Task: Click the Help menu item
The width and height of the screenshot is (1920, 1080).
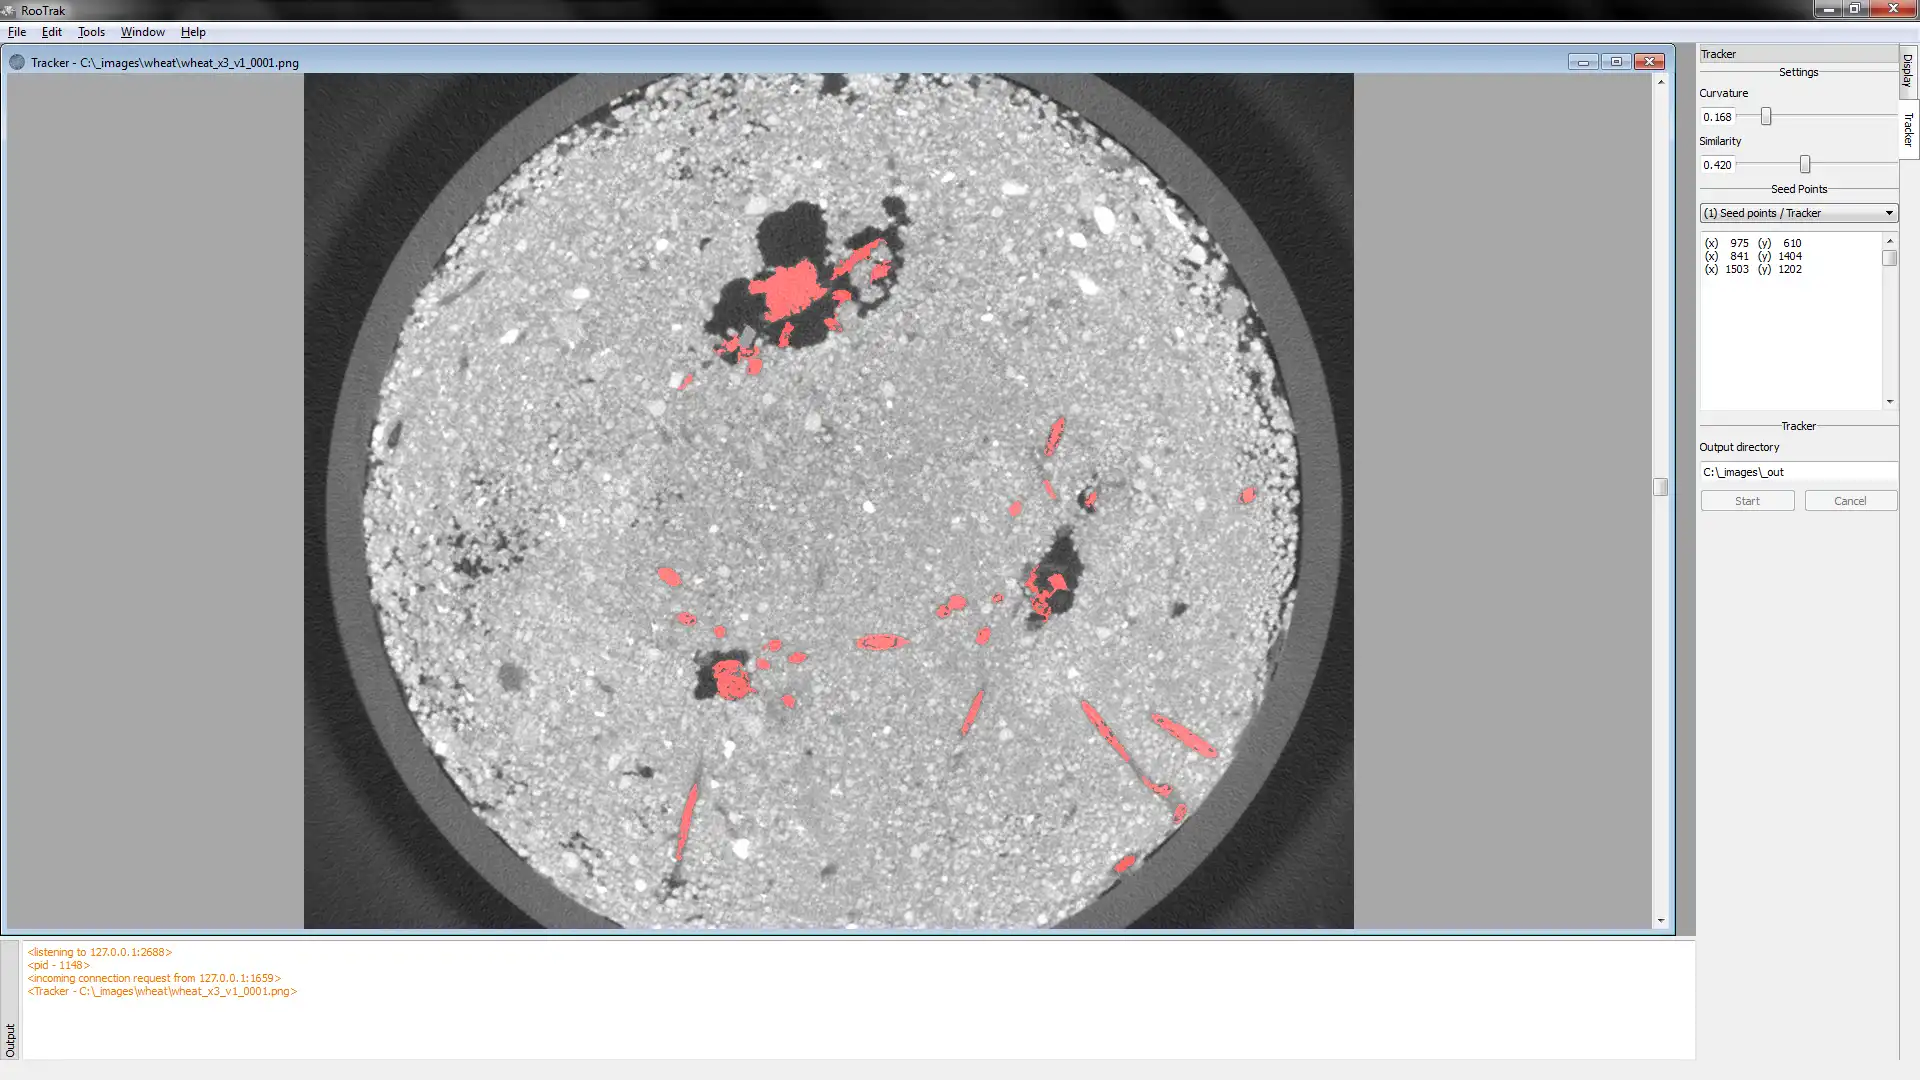Action: (191, 32)
